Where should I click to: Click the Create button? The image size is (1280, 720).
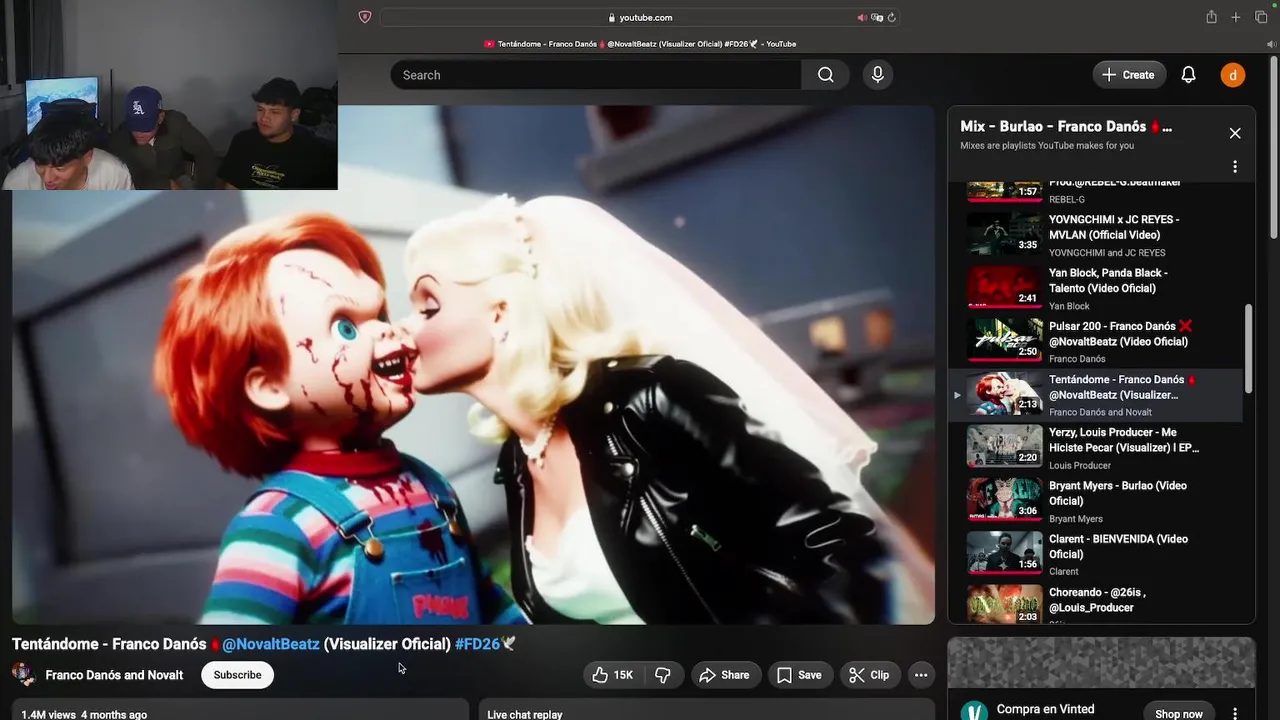(1128, 75)
